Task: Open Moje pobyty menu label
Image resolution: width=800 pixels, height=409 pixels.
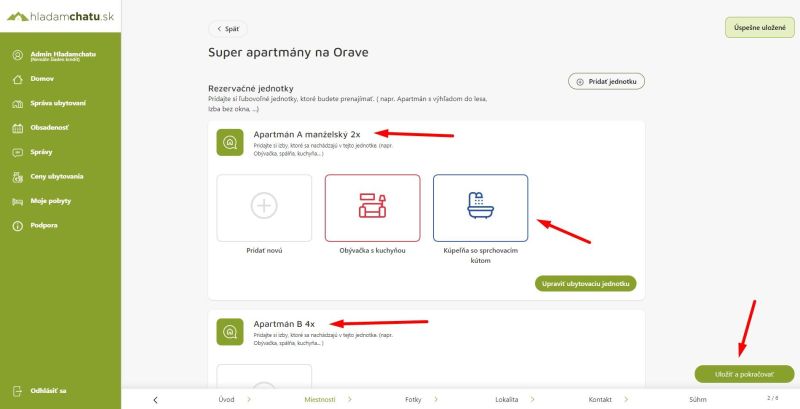Action: (x=51, y=201)
